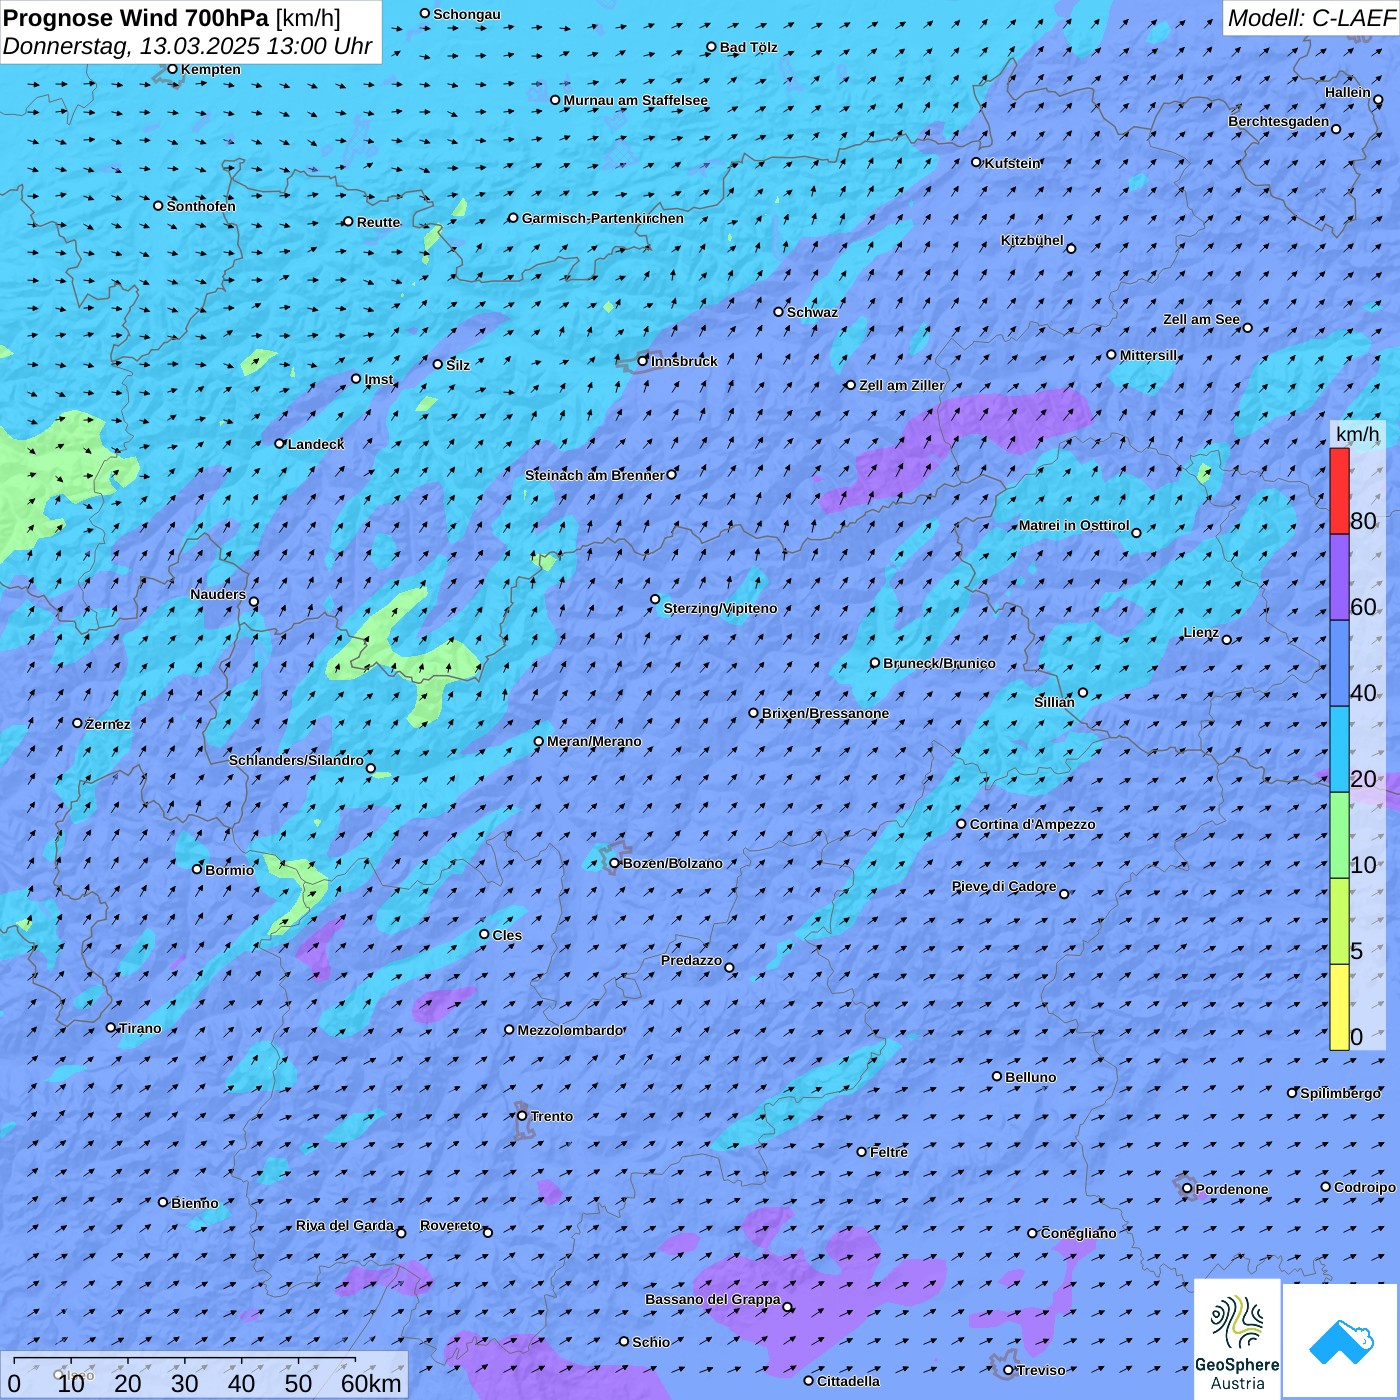Select the Zell am Ziller label
Image resolution: width=1400 pixels, height=1400 pixels.
[x=901, y=385]
